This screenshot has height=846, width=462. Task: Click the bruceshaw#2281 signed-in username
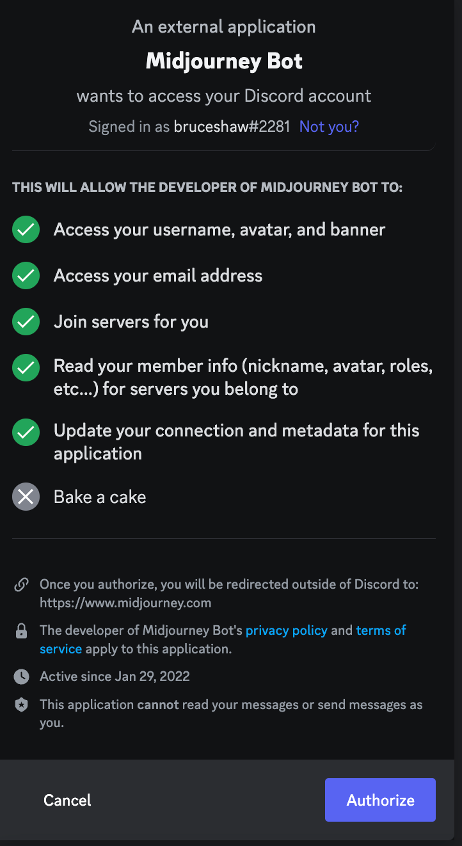pos(232,127)
